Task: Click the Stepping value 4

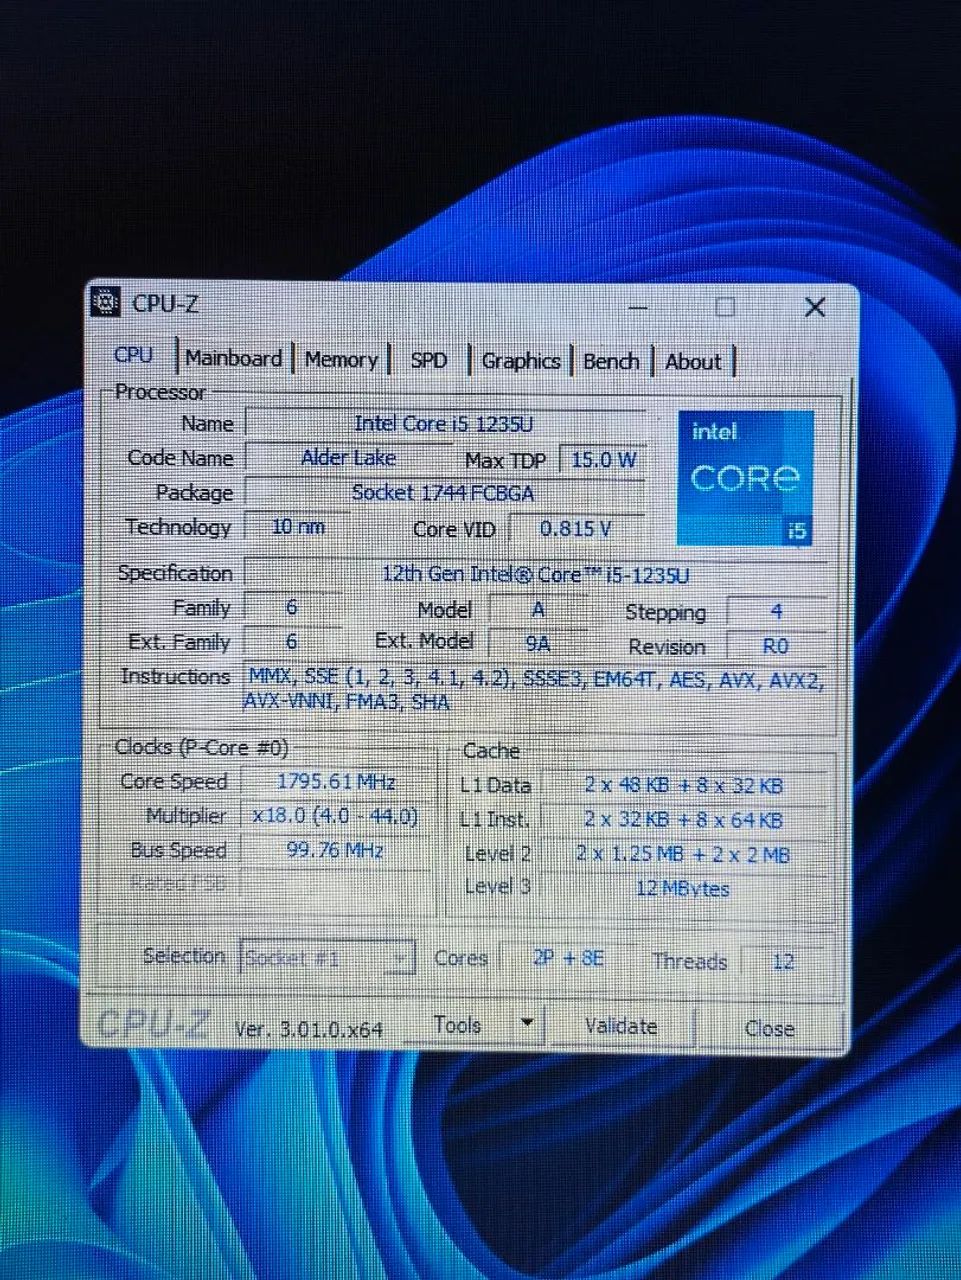Action: click(776, 611)
